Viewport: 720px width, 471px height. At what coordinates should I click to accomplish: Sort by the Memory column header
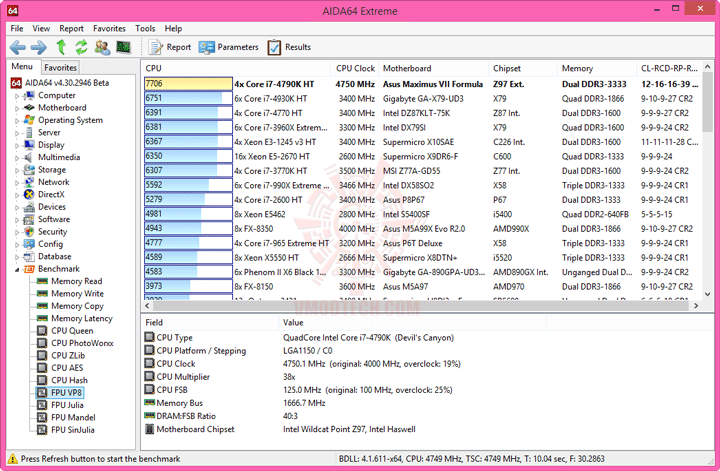pyautogui.click(x=597, y=68)
